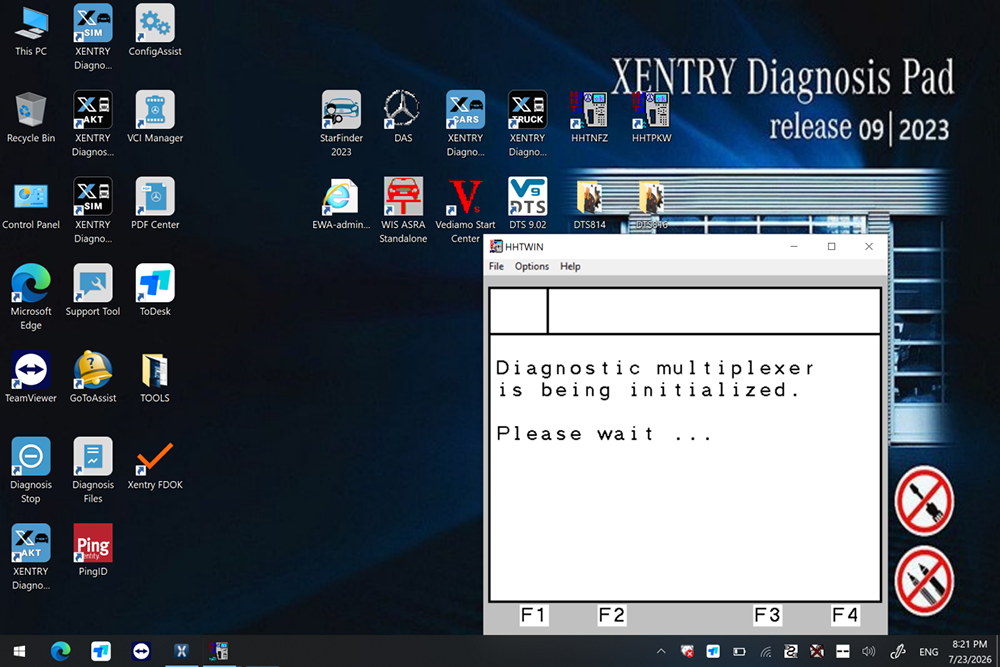Open XENTRY Diagnosis AKT truck icon beside Recycle Bin
This screenshot has width=1000, height=667.
pyautogui.click(x=92, y=124)
